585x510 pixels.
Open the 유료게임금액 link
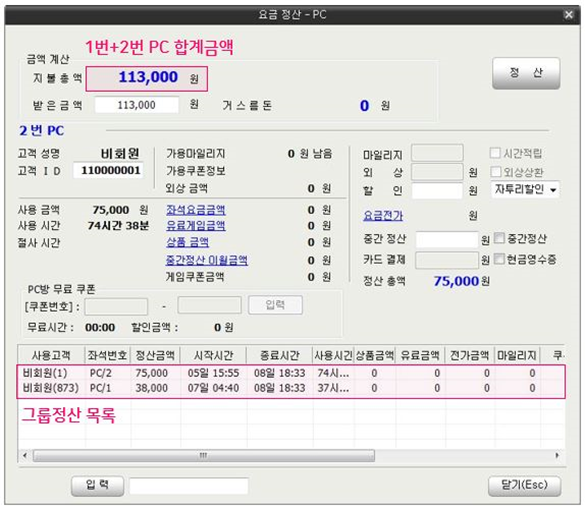pyautogui.click(x=195, y=225)
